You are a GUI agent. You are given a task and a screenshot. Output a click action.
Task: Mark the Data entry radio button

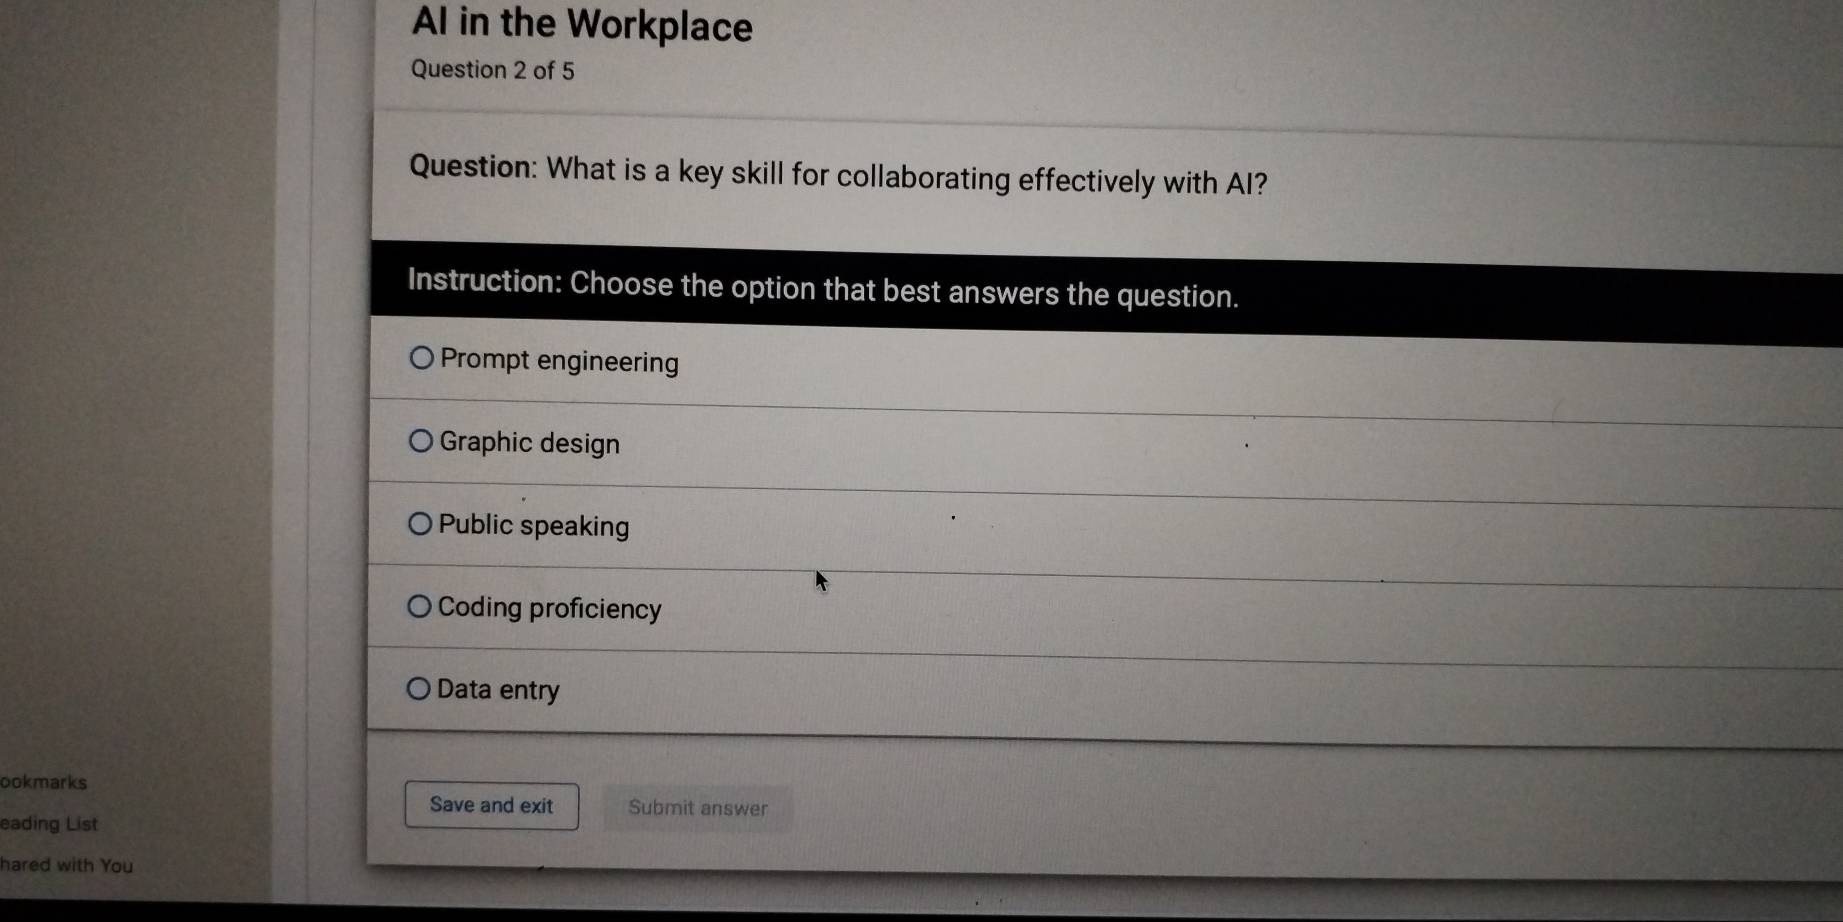(418, 688)
